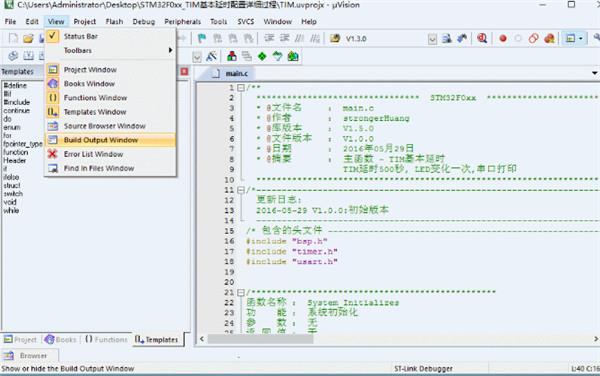Expand the Toolbars submenu arrow
This screenshot has width=600, height=376.
170,50
